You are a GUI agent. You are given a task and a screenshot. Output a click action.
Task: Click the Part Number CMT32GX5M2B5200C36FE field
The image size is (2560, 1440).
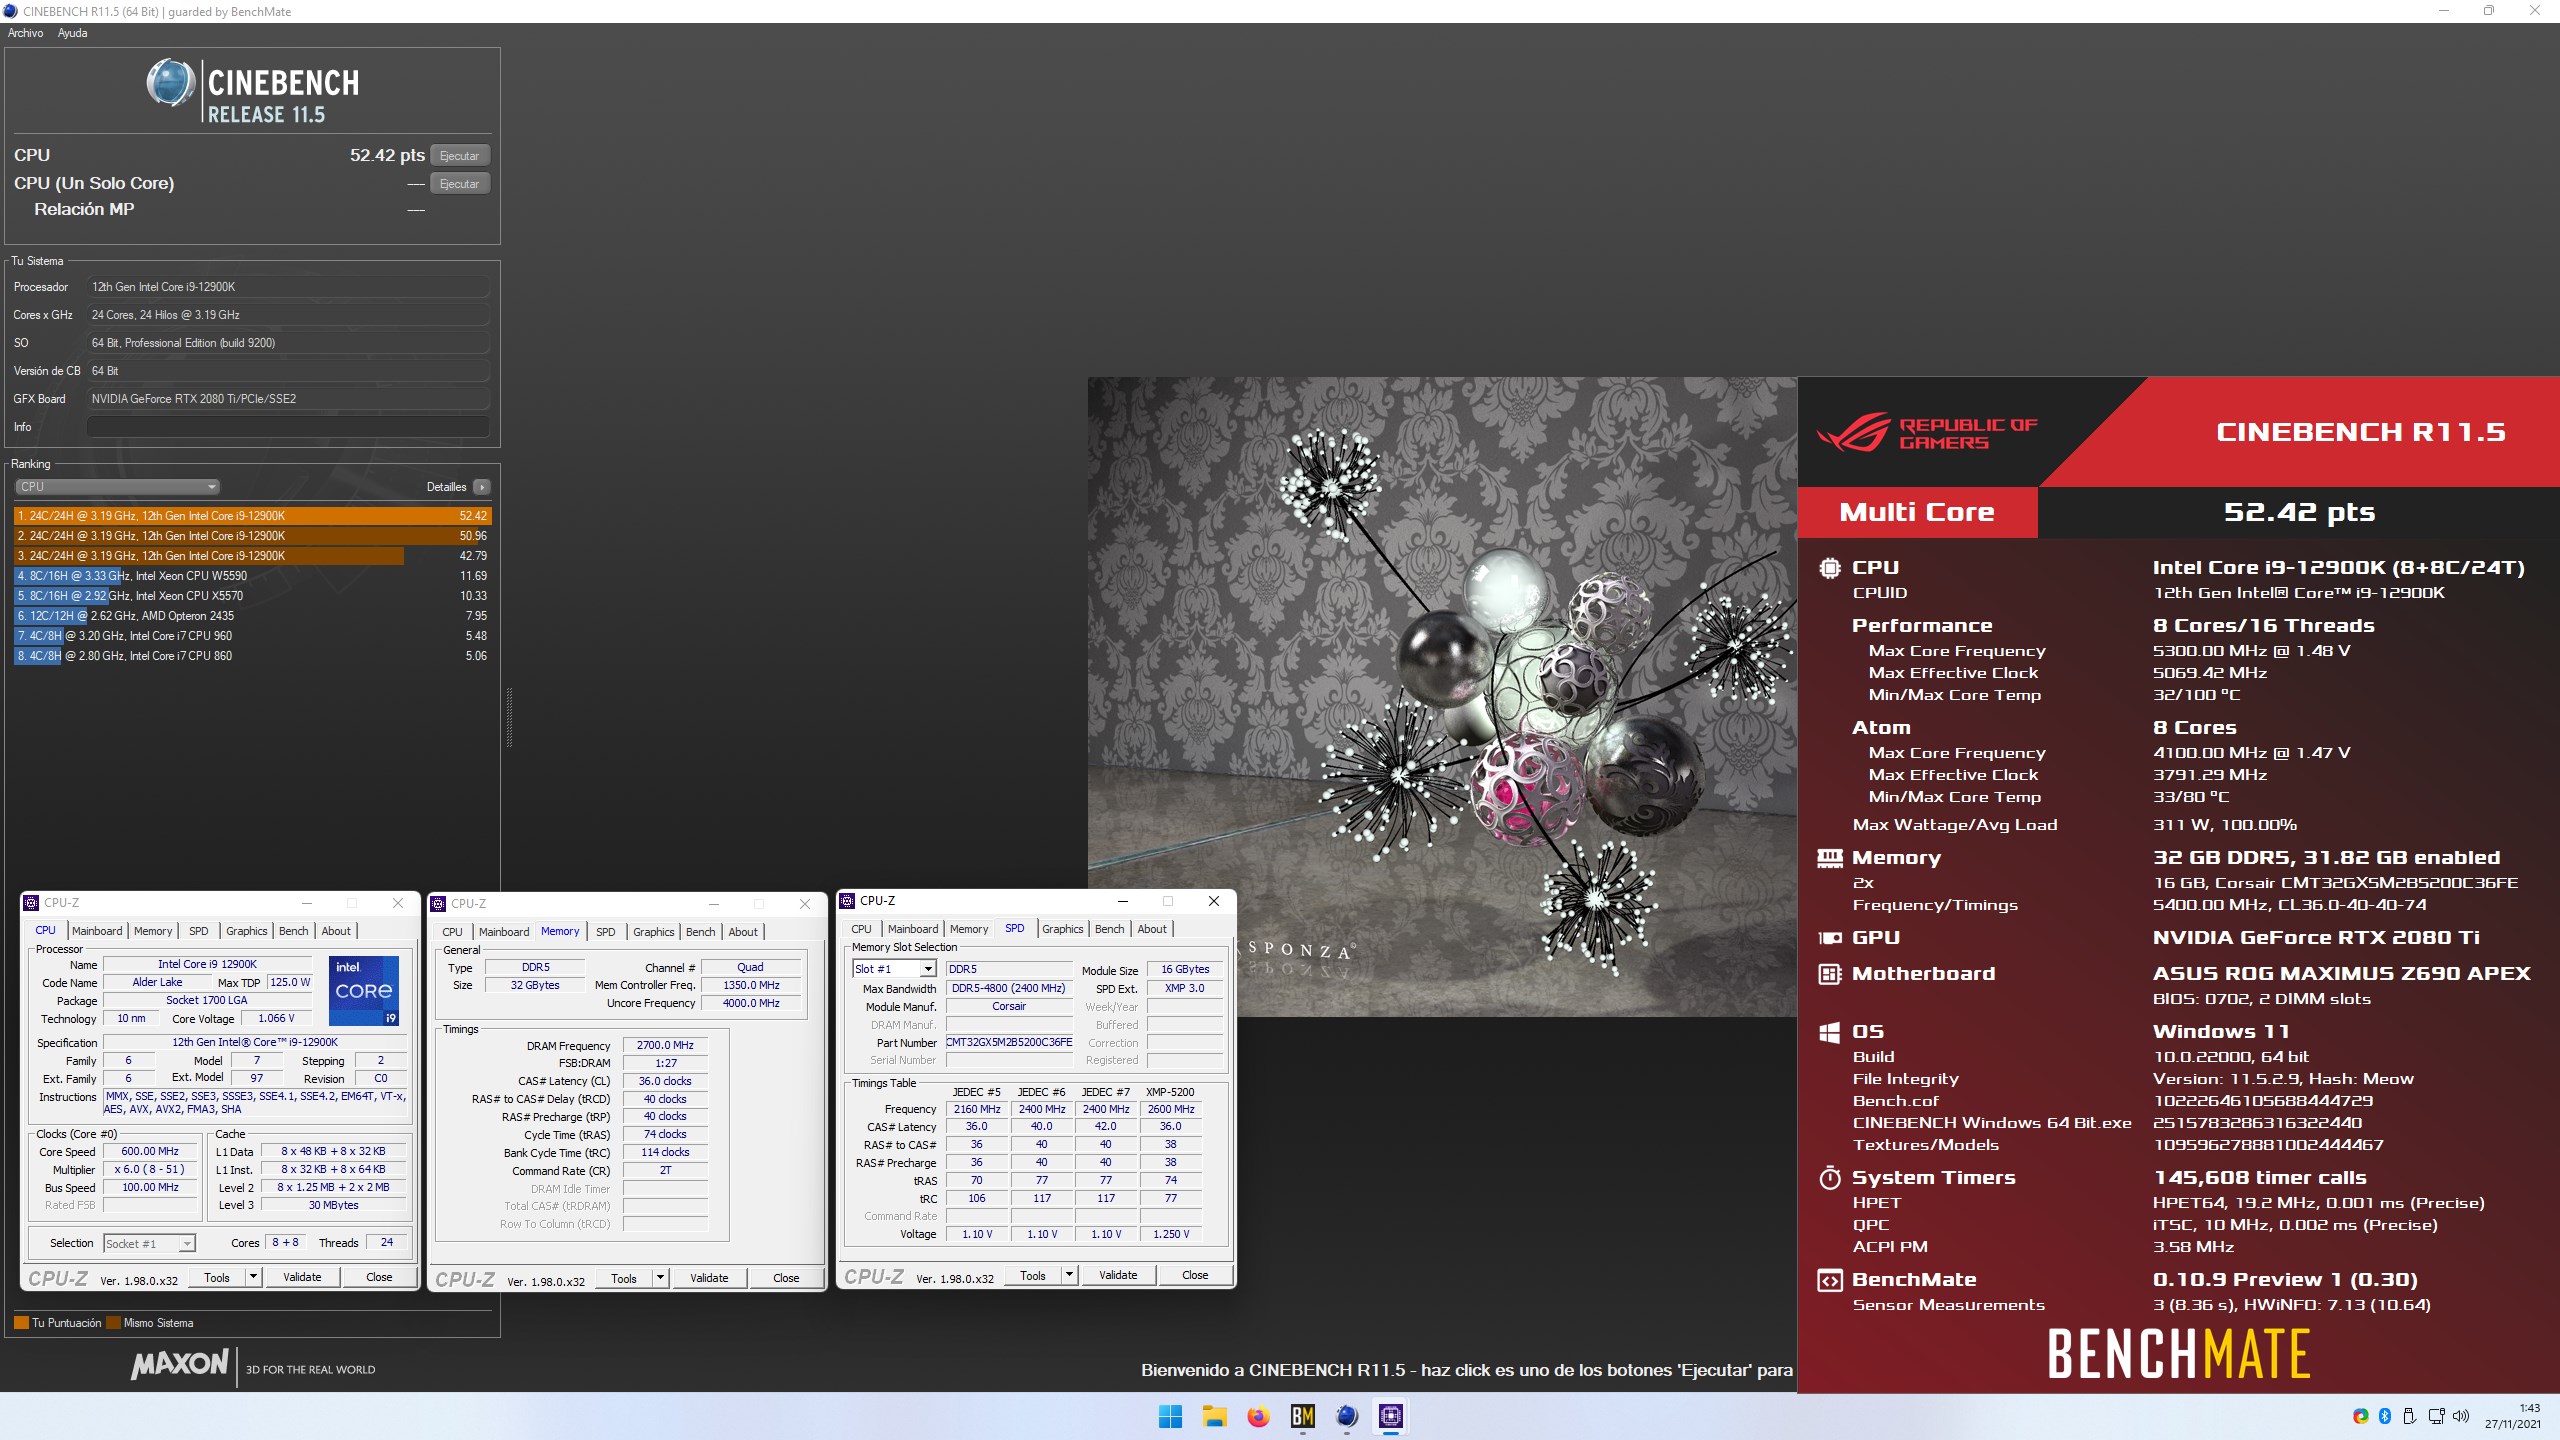[1009, 1042]
